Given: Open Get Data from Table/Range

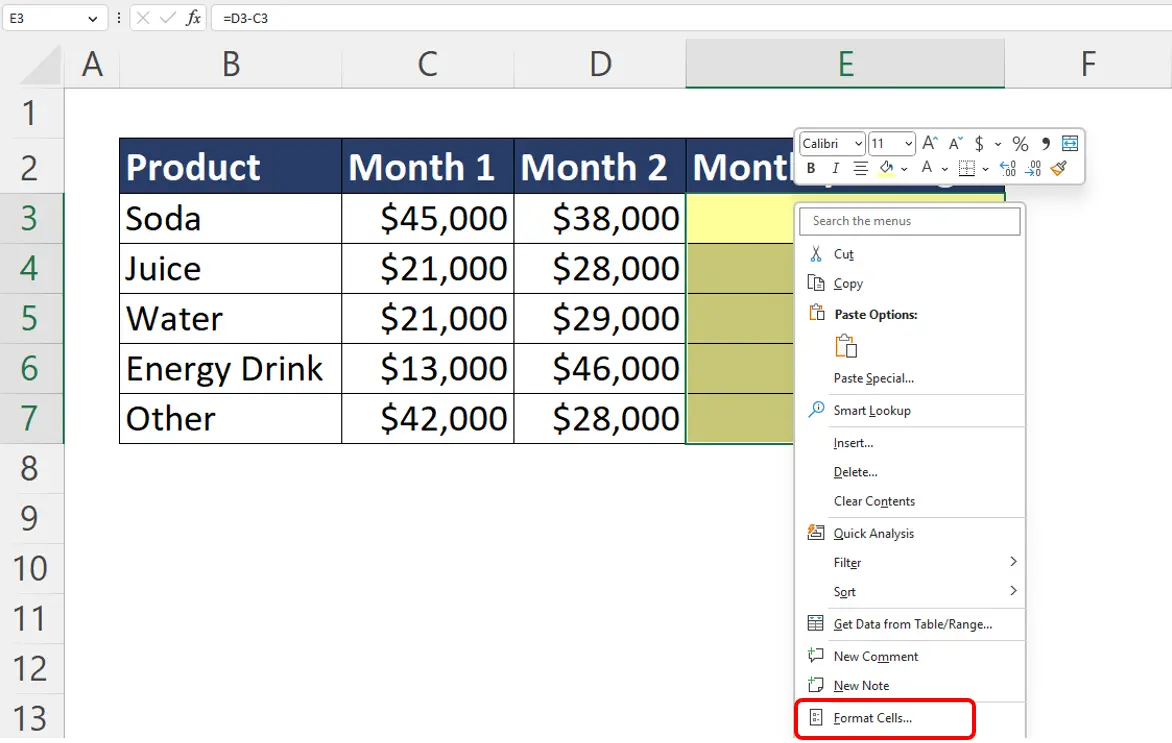Looking at the screenshot, I should (x=913, y=624).
